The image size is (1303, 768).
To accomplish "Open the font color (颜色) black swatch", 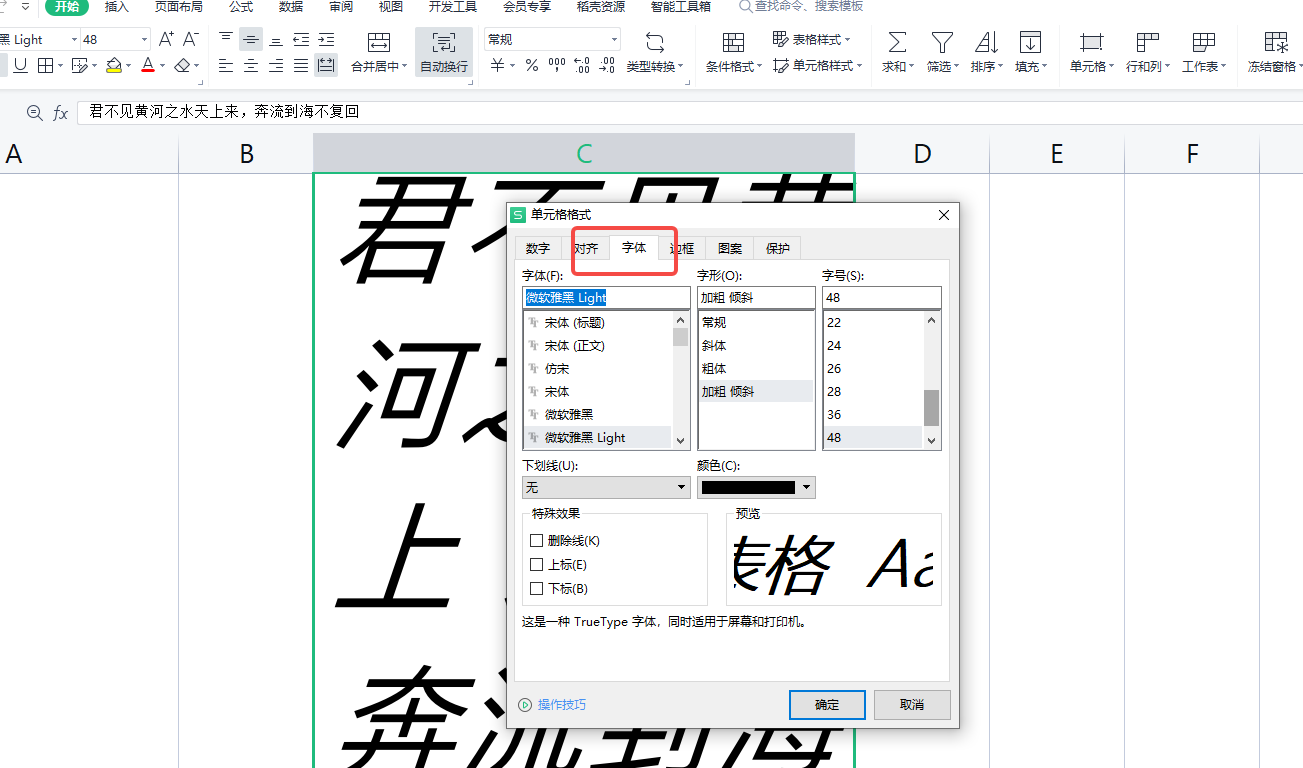I will pyautogui.click(x=756, y=488).
